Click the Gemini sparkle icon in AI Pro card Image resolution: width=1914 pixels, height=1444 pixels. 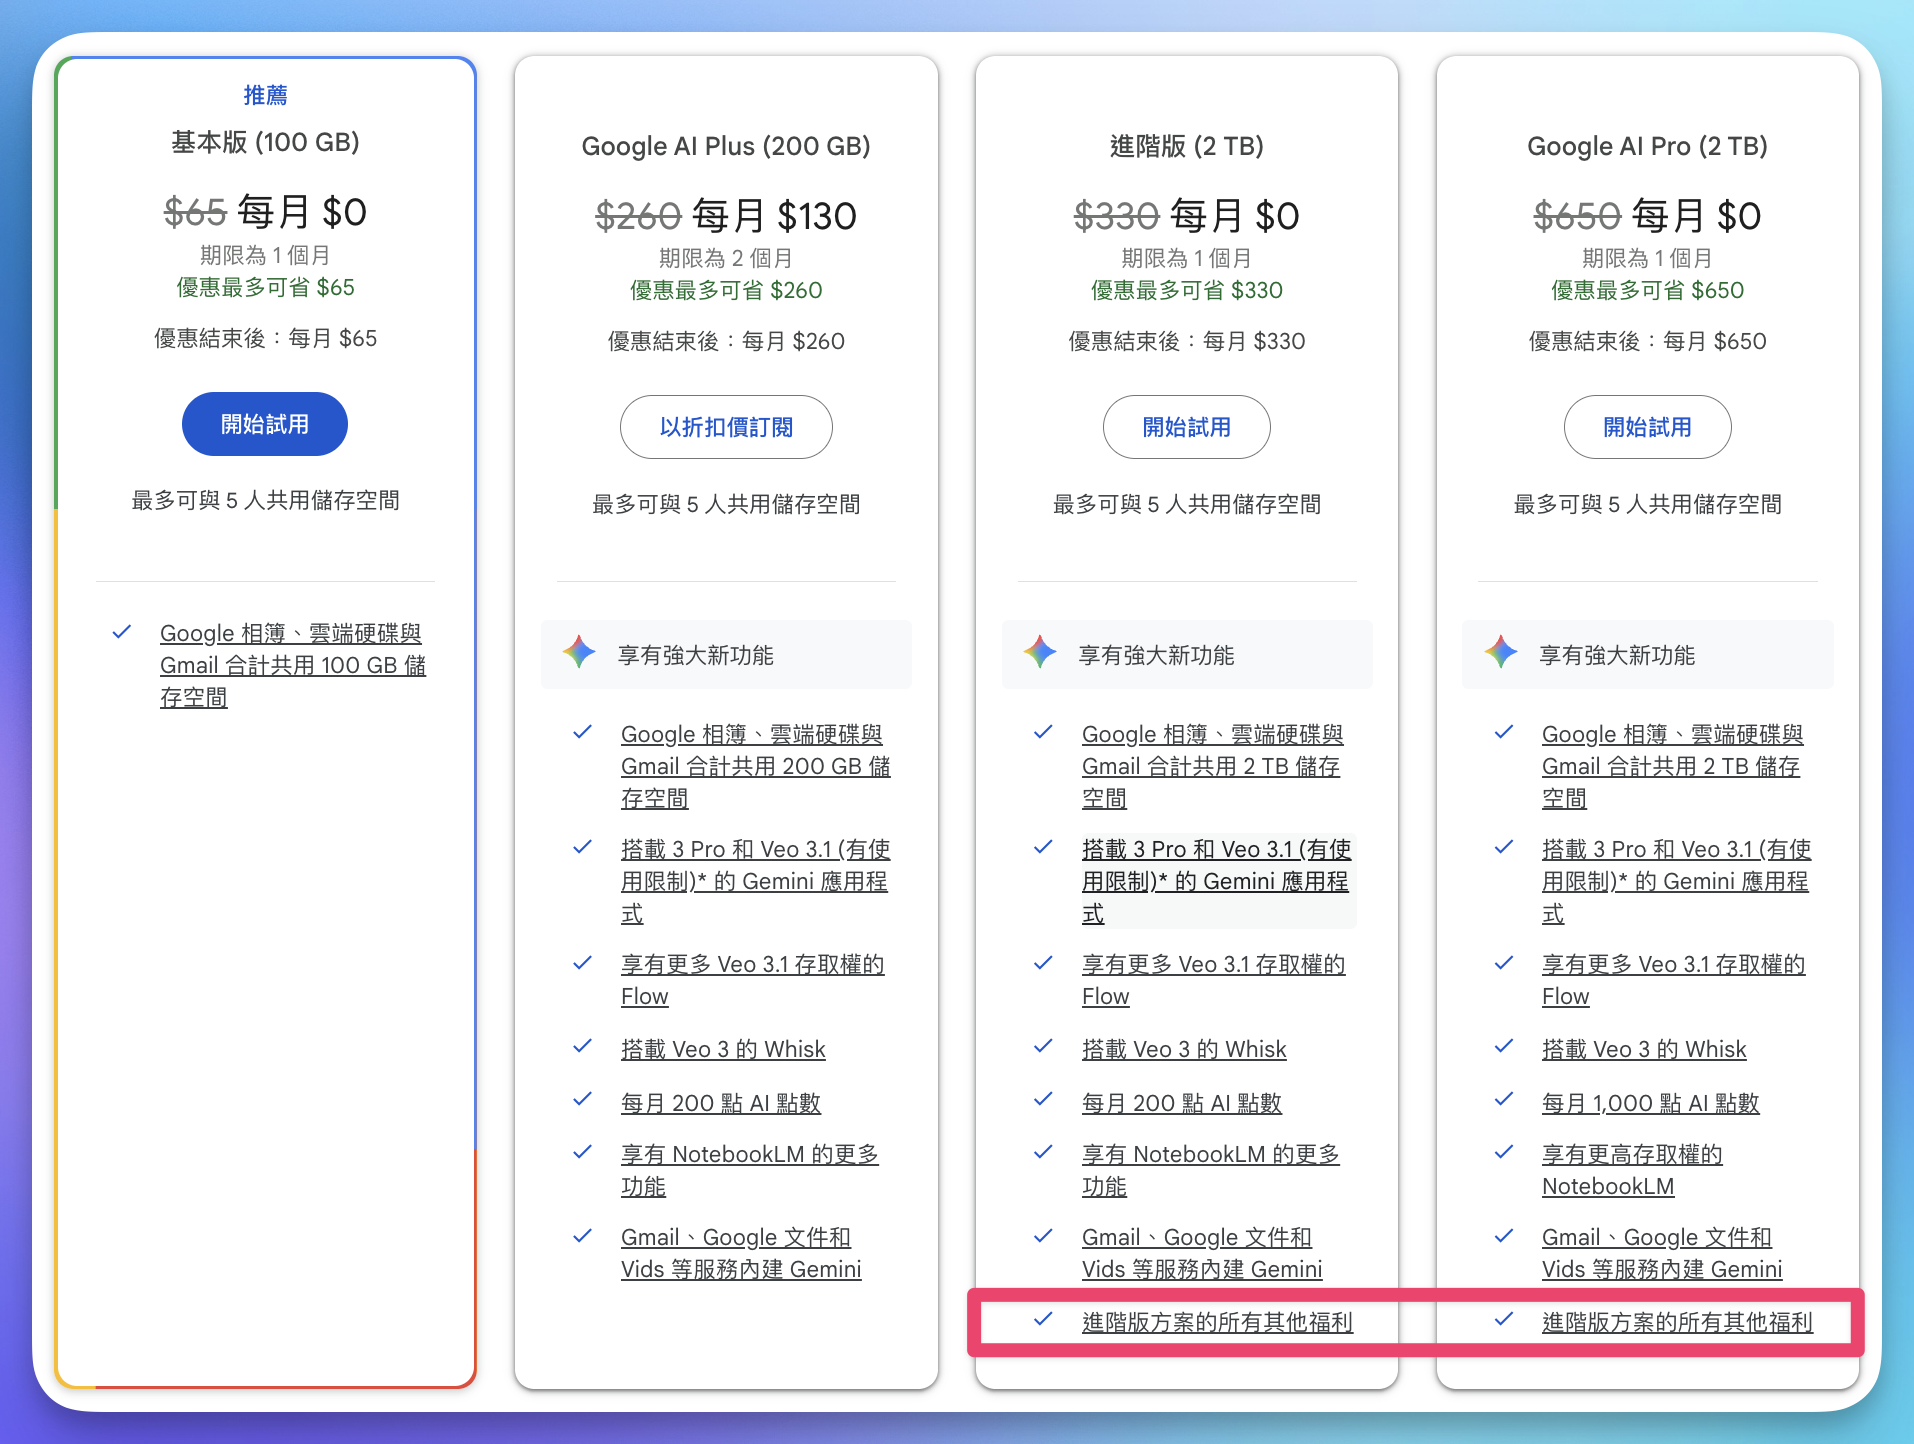click(x=1500, y=653)
